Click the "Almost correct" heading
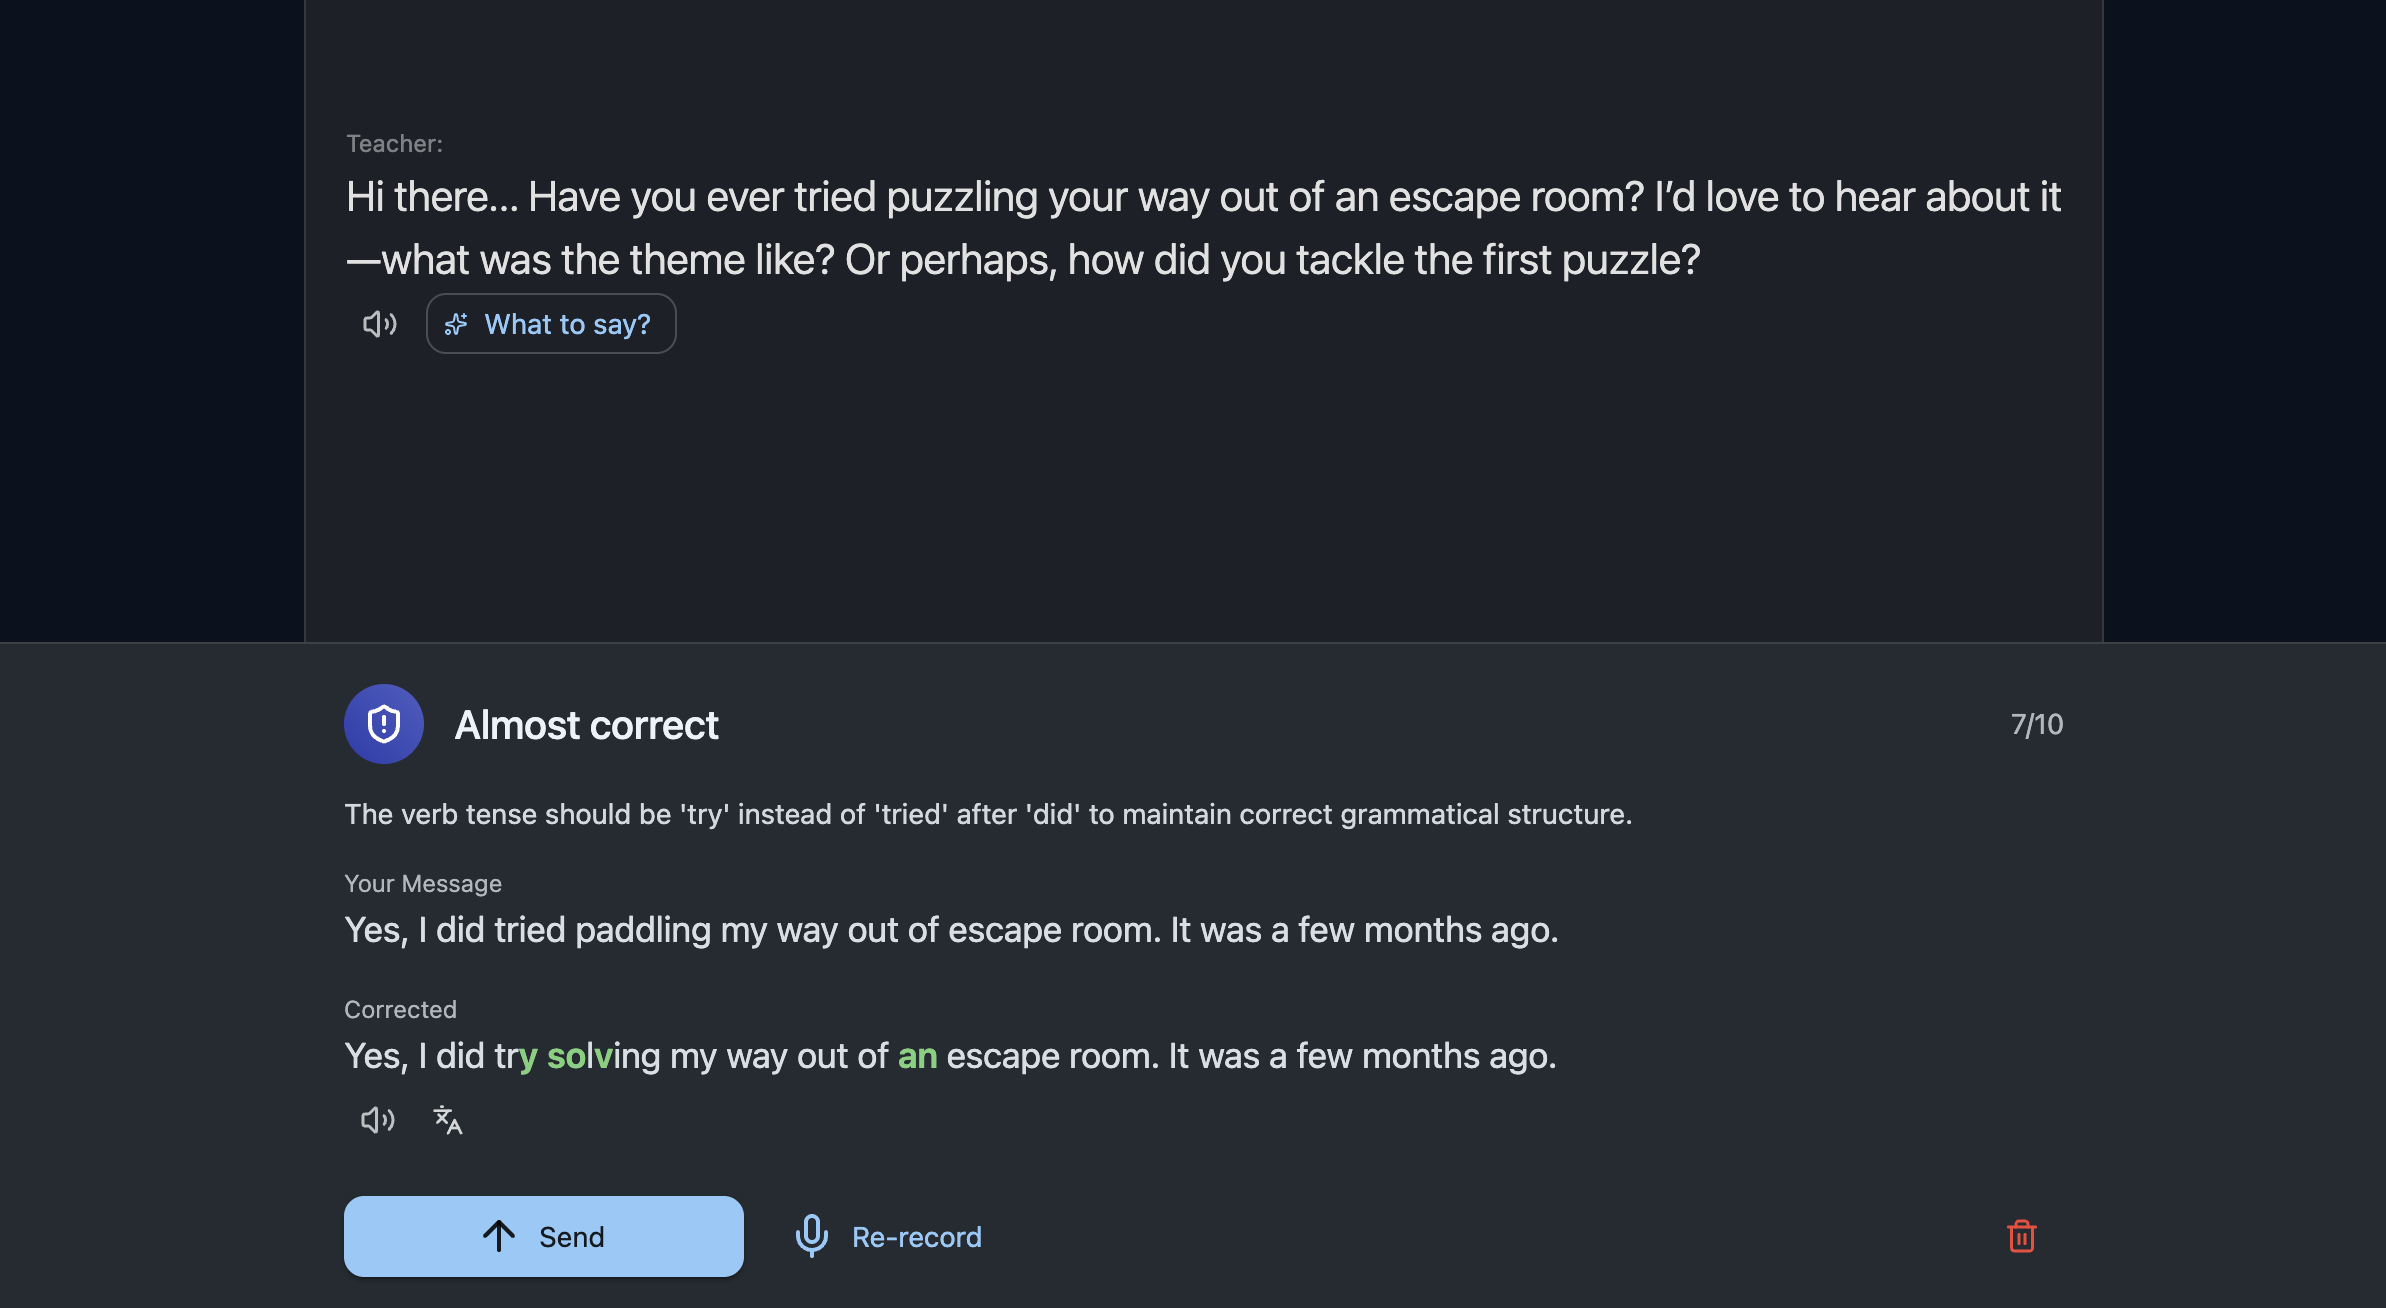The height and width of the screenshot is (1308, 2386). 586,725
